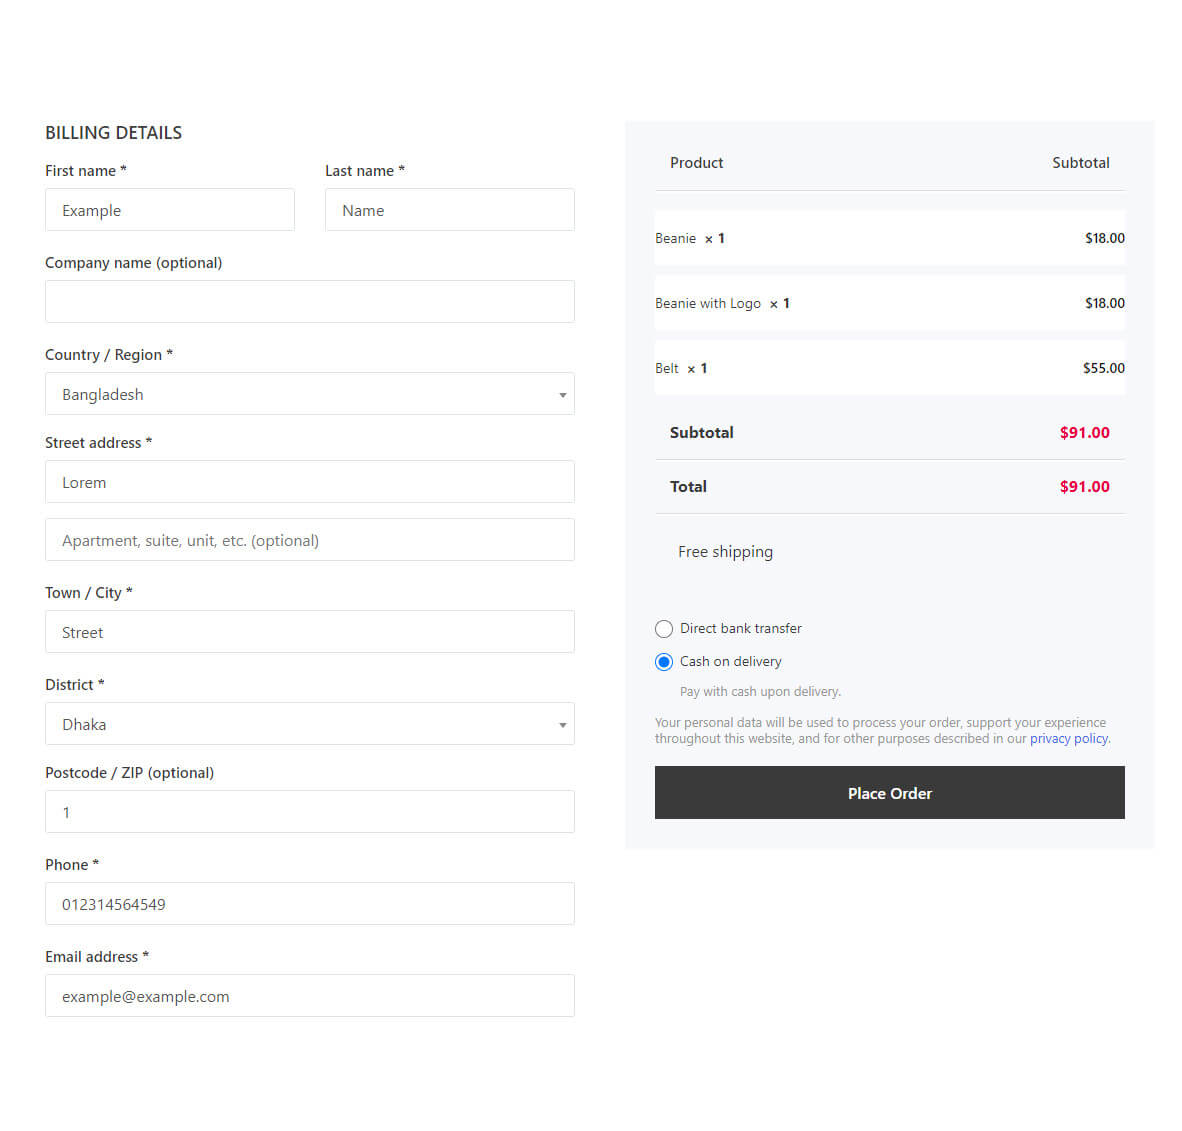Open the Country / Region dropdown
1182x1131 pixels.
pyautogui.click(x=310, y=394)
